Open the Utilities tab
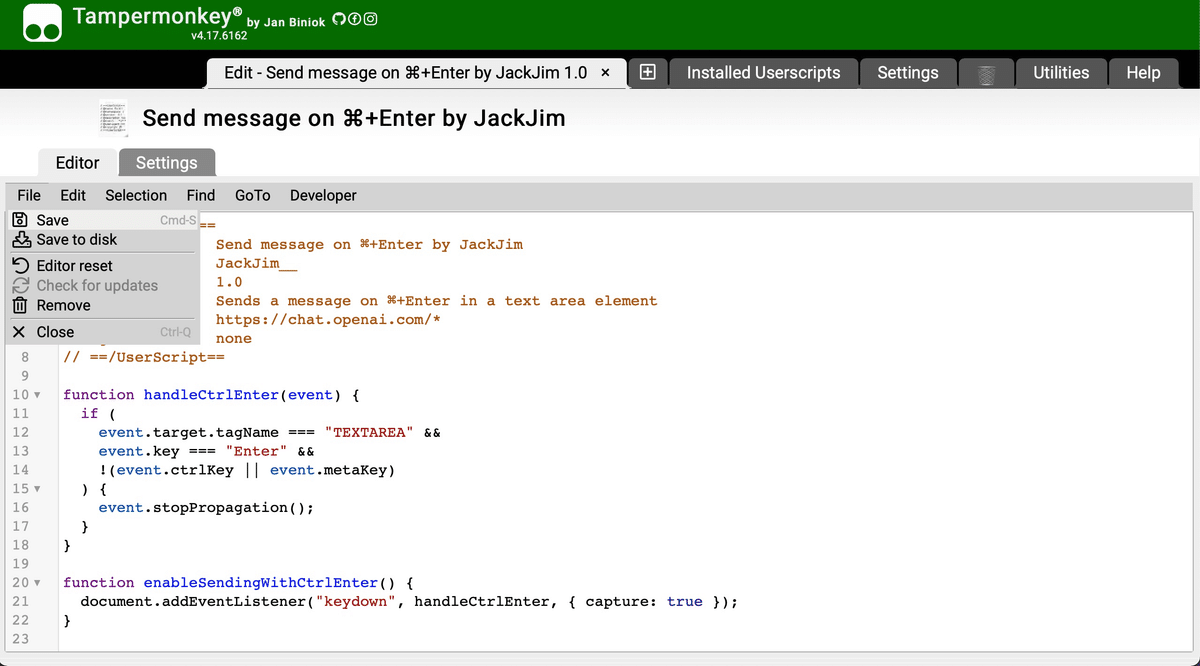 [1061, 73]
